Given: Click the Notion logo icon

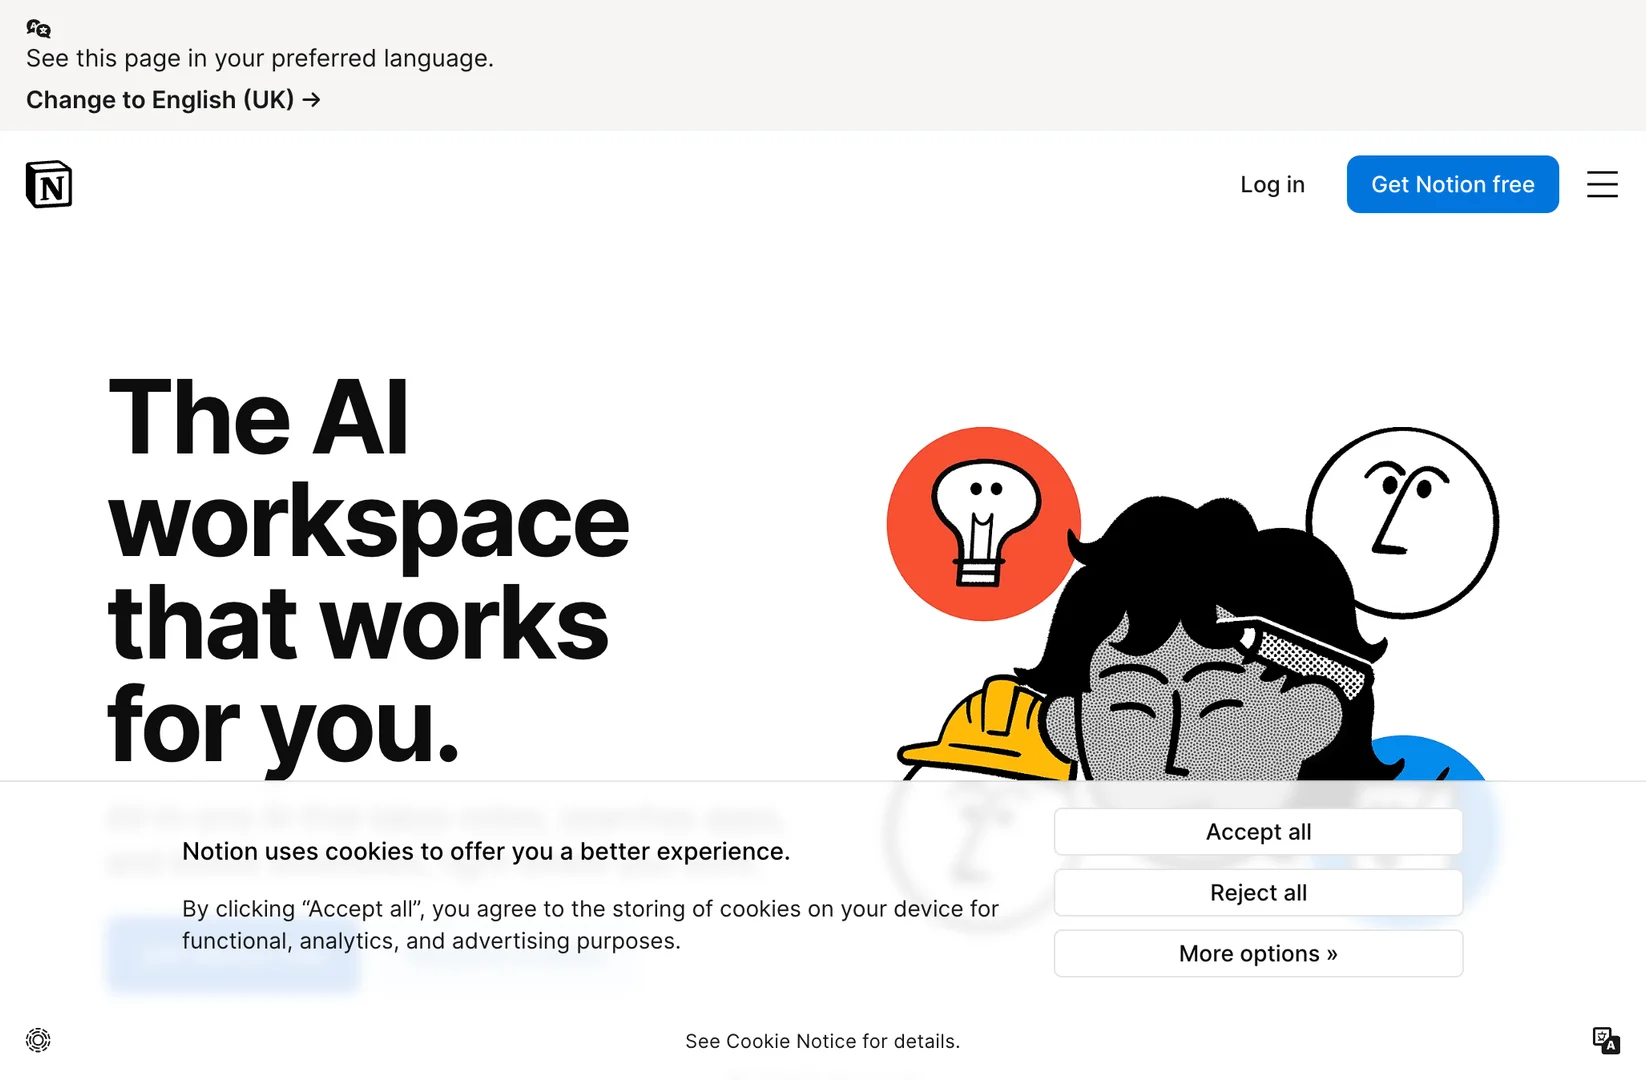Looking at the screenshot, I should [47, 184].
